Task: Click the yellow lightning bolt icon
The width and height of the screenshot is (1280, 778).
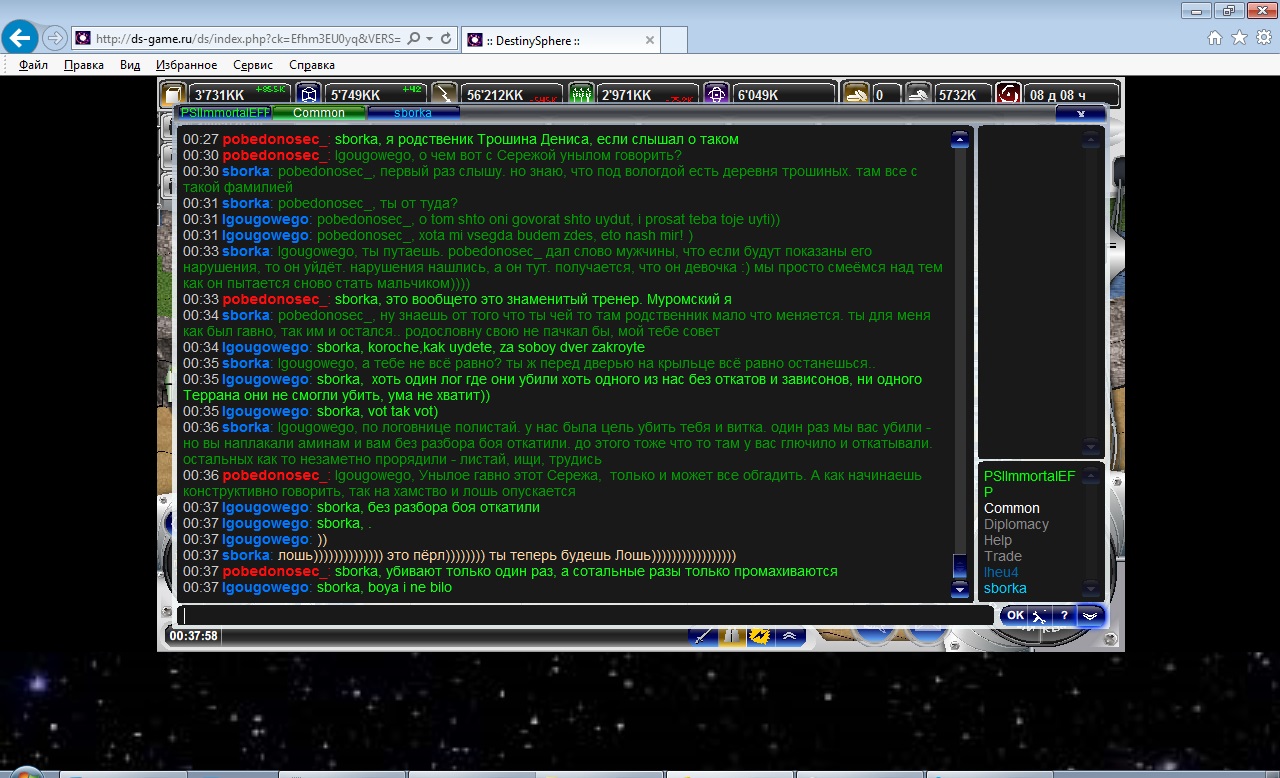Action: pos(759,635)
